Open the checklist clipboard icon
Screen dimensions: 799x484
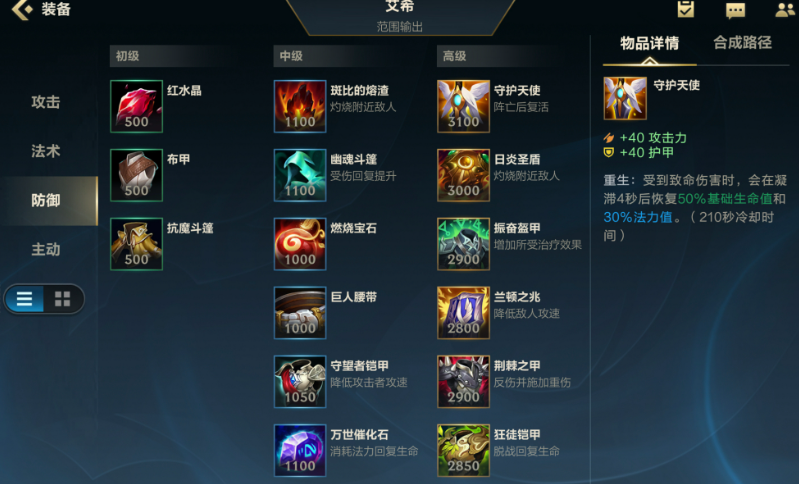click(x=685, y=9)
